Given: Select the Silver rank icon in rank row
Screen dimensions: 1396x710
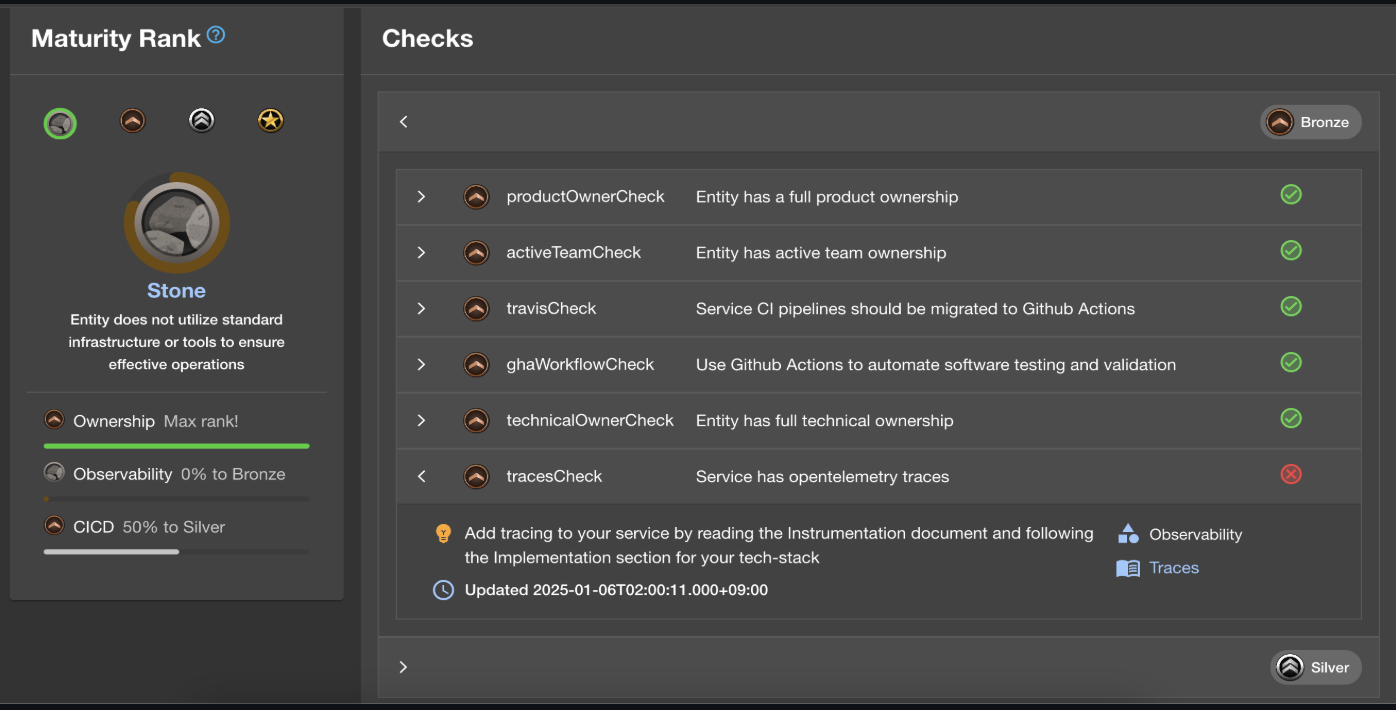Looking at the screenshot, I should 202,121.
